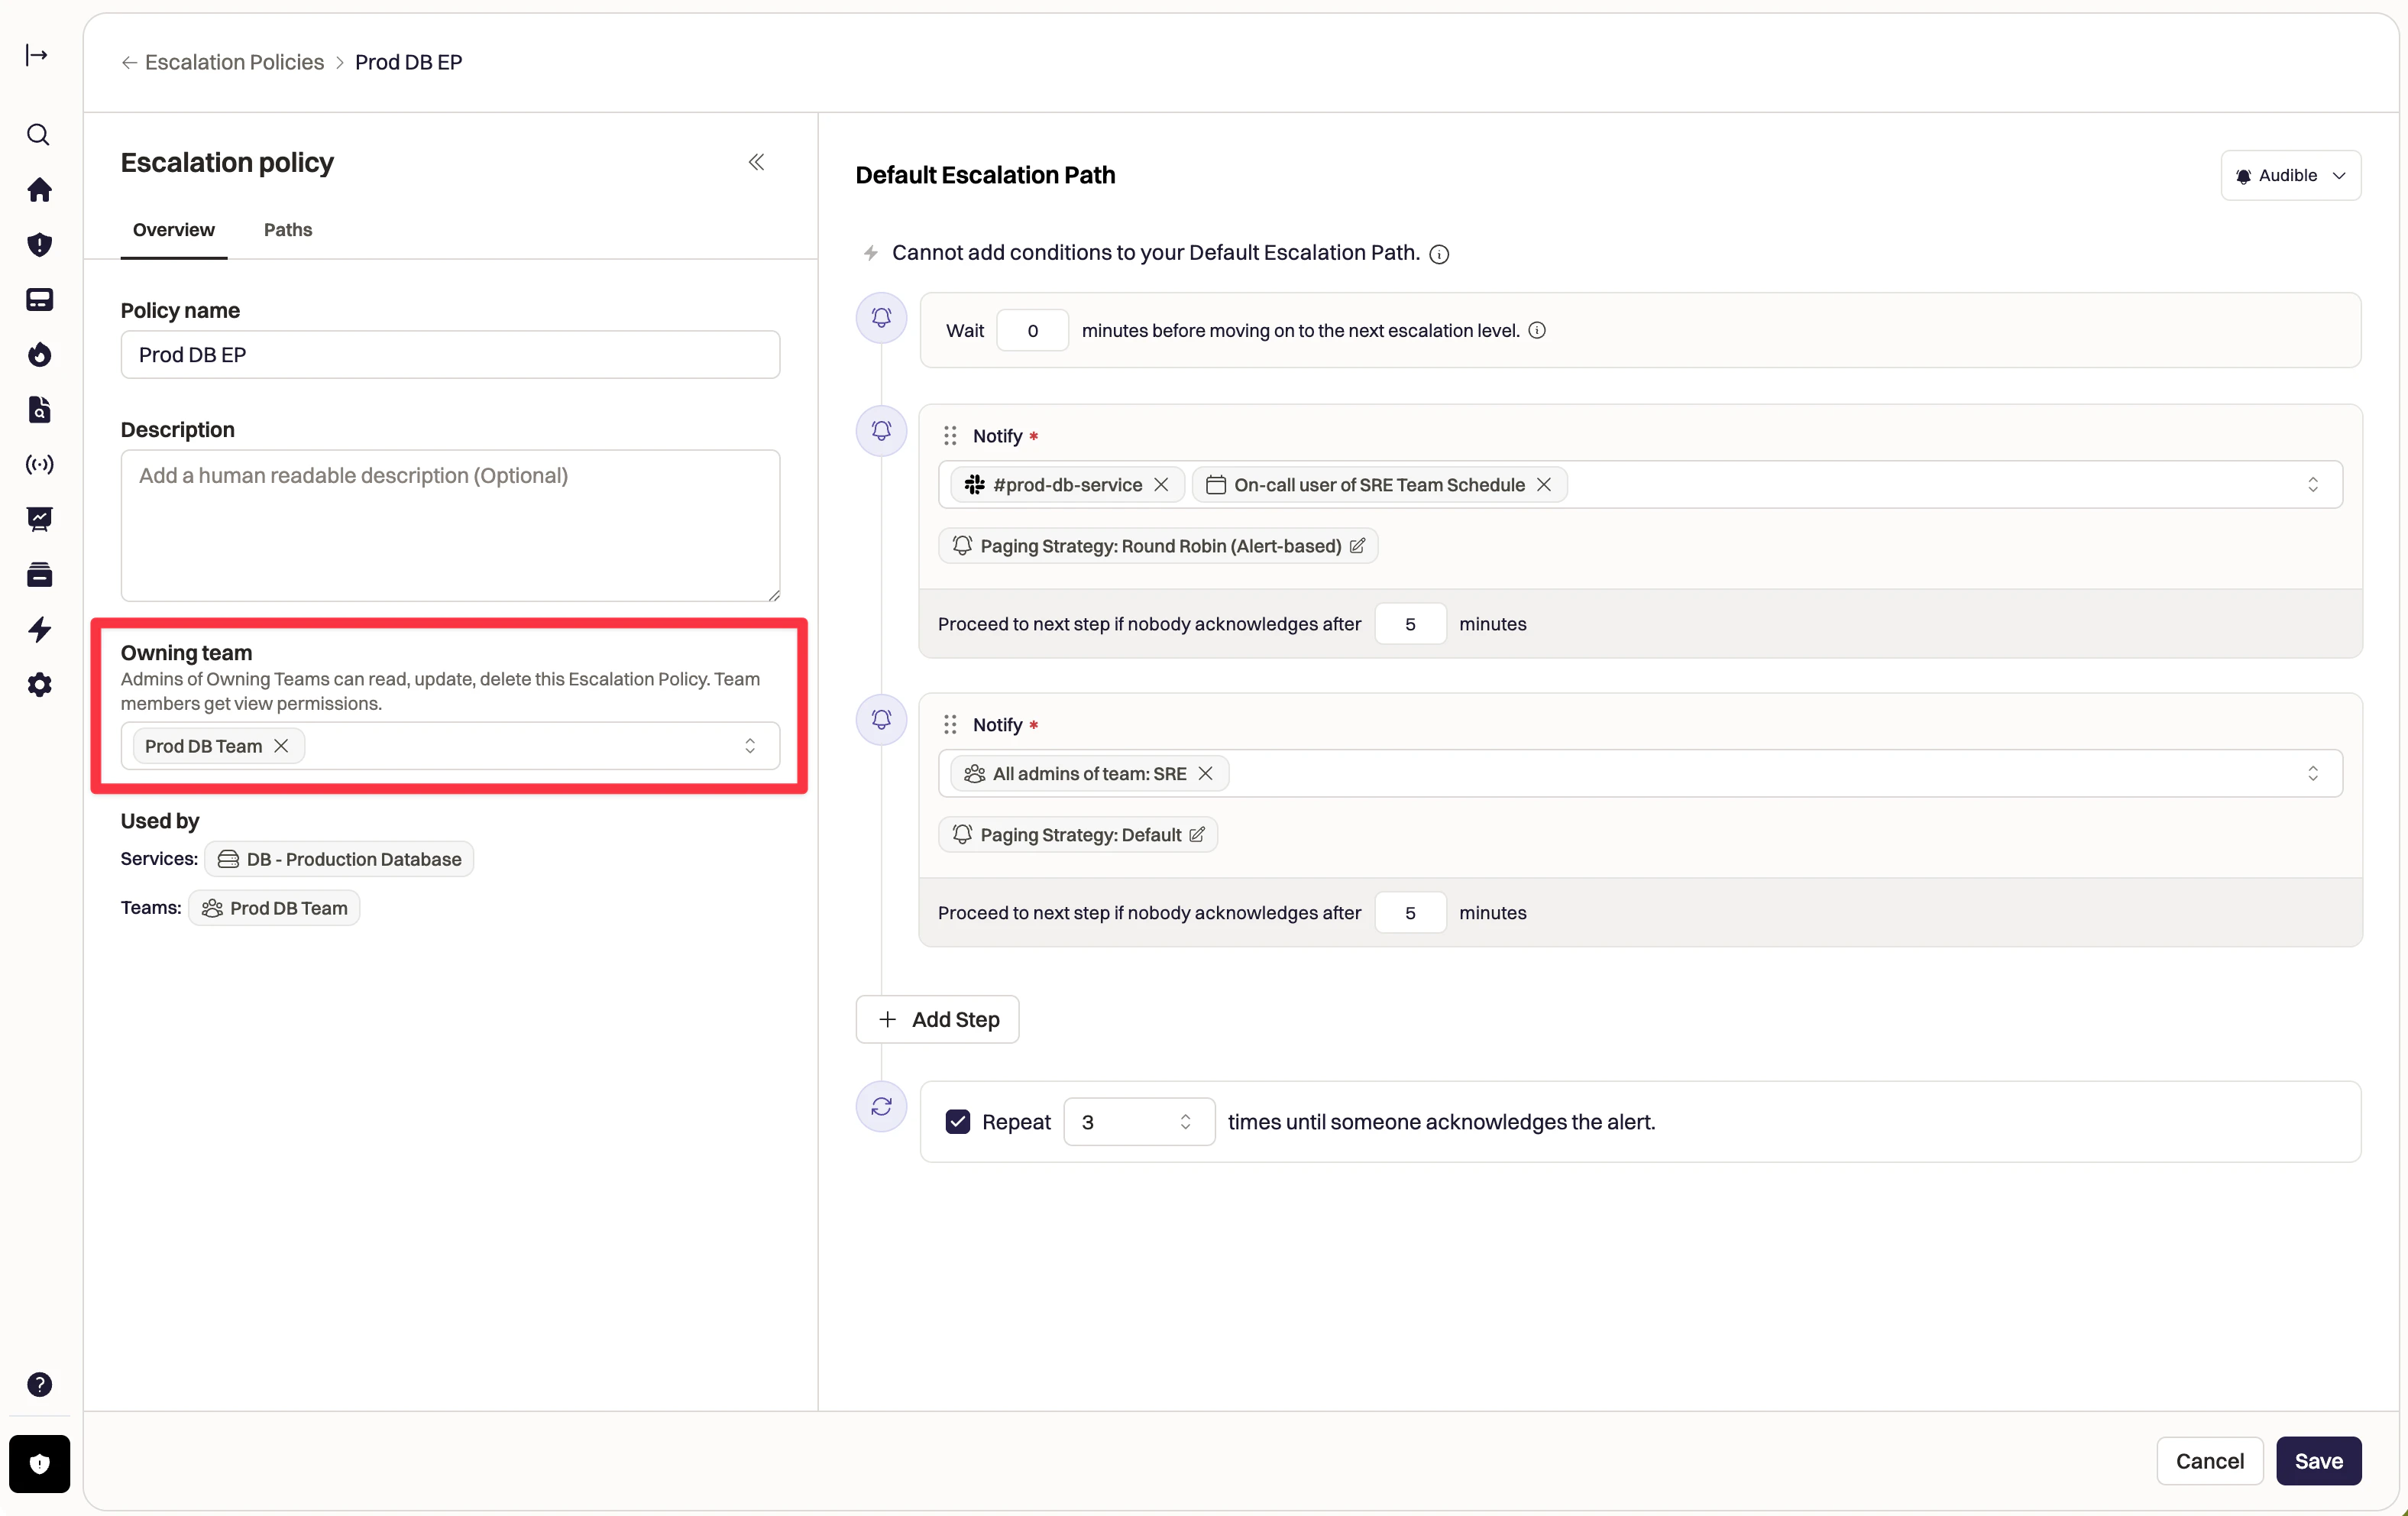The width and height of the screenshot is (2408, 1516).
Task: Open the lightning bolt sidebar icon
Action: pos(38,630)
